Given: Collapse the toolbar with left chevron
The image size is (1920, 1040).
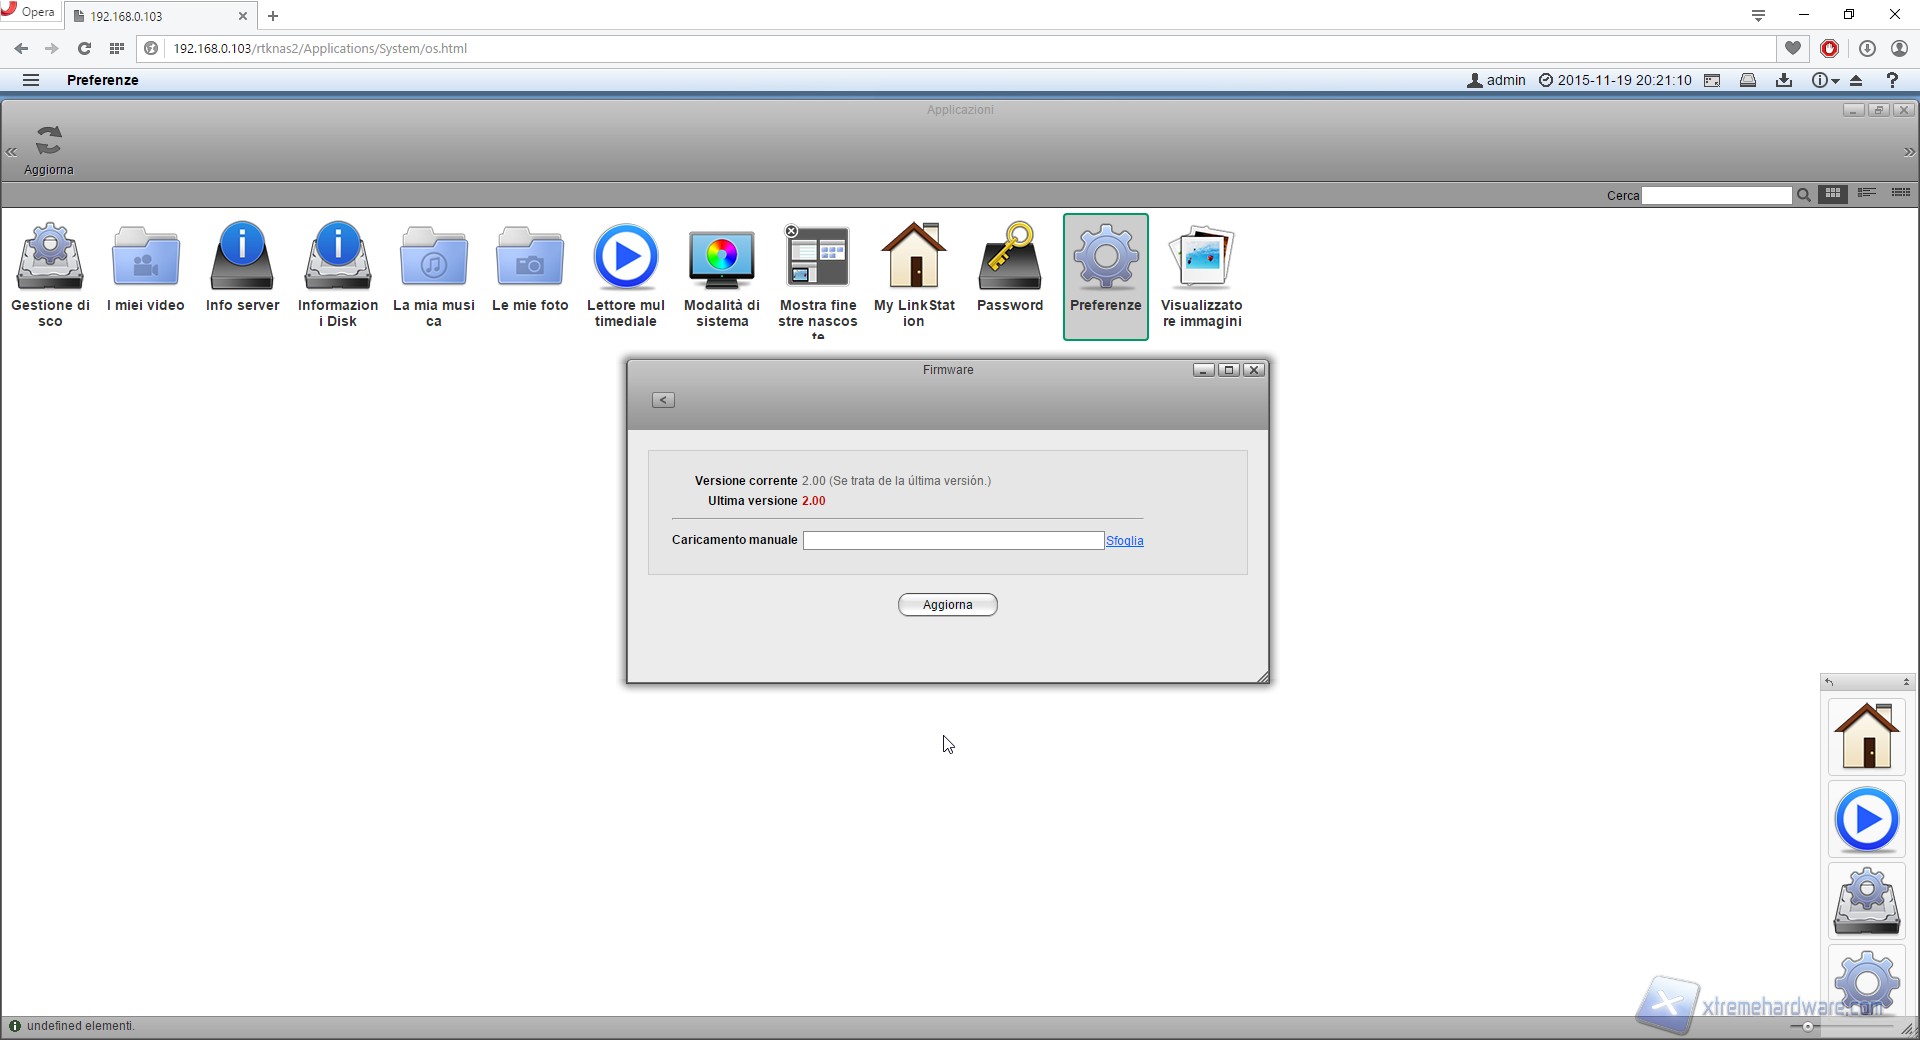Looking at the screenshot, I should 12,152.
